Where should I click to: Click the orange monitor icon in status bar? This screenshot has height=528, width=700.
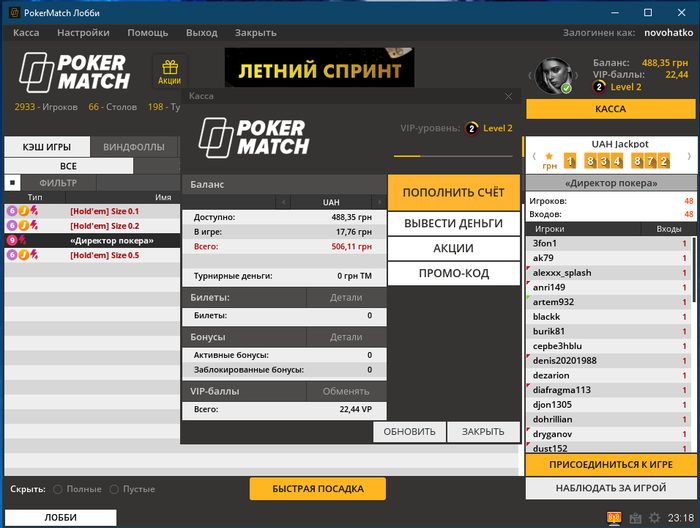pos(614,518)
